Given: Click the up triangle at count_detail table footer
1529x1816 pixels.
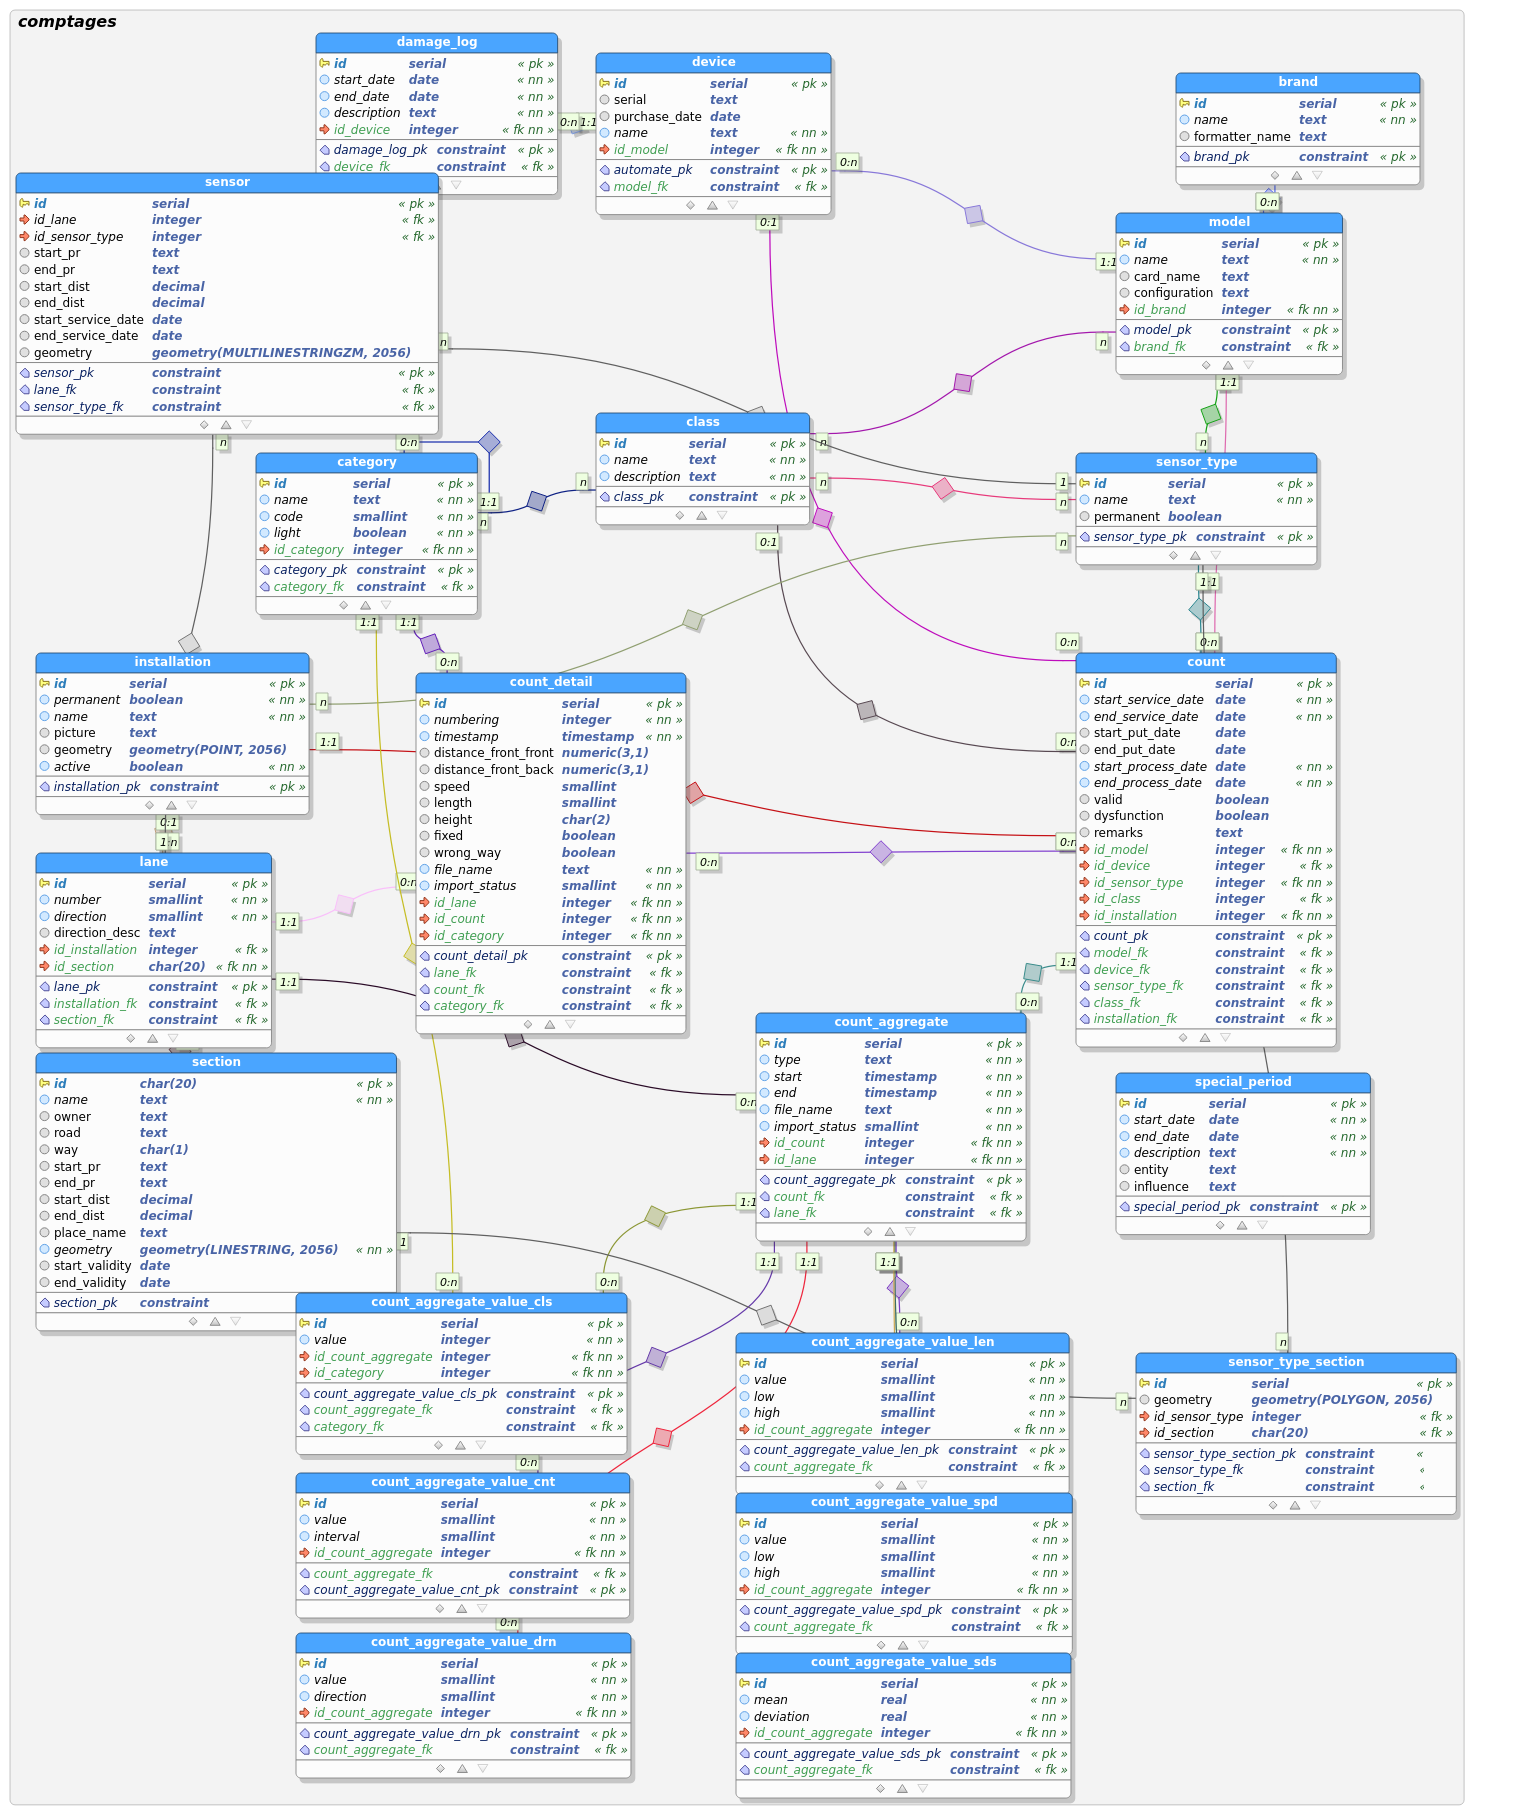Looking at the screenshot, I should click(x=549, y=1024).
